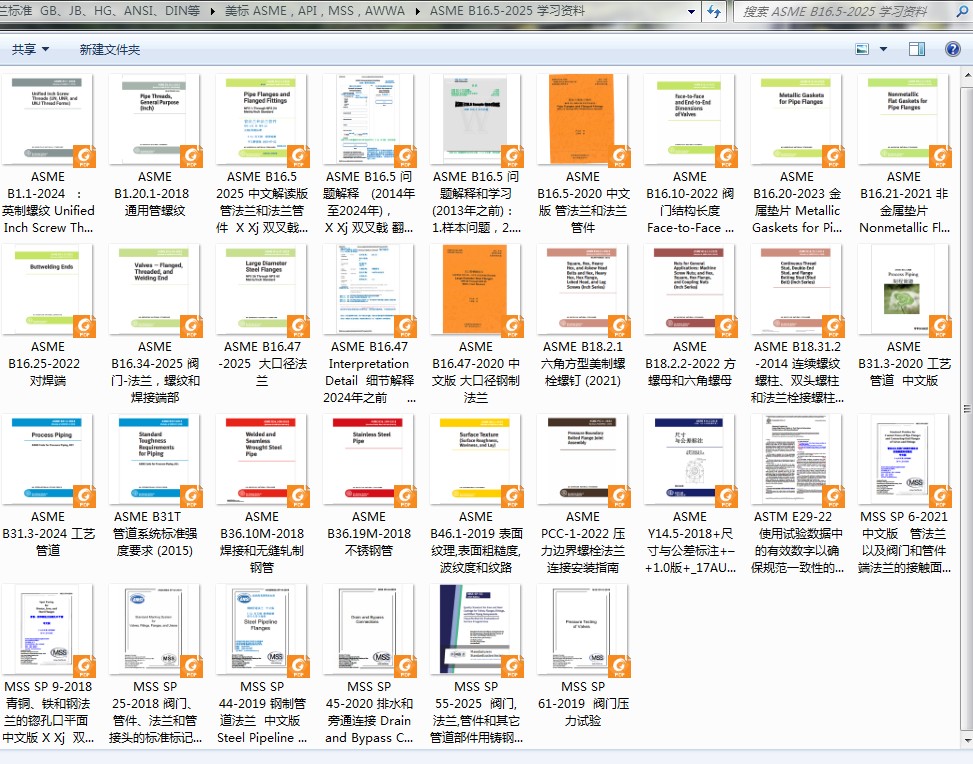Click the search box for ASME B16.5-2025 学习资料
The height and width of the screenshot is (764, 973).
pyautogui.click(x=850, y=11)
